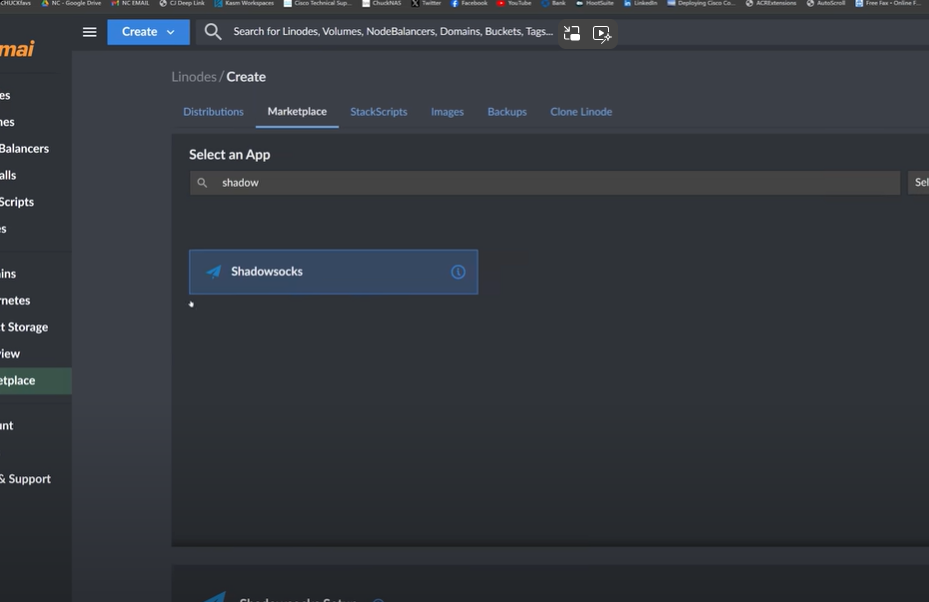Open the Akamai logo in the top left
The width and height of the screenshot is (929, 602).
pos(17,47)
